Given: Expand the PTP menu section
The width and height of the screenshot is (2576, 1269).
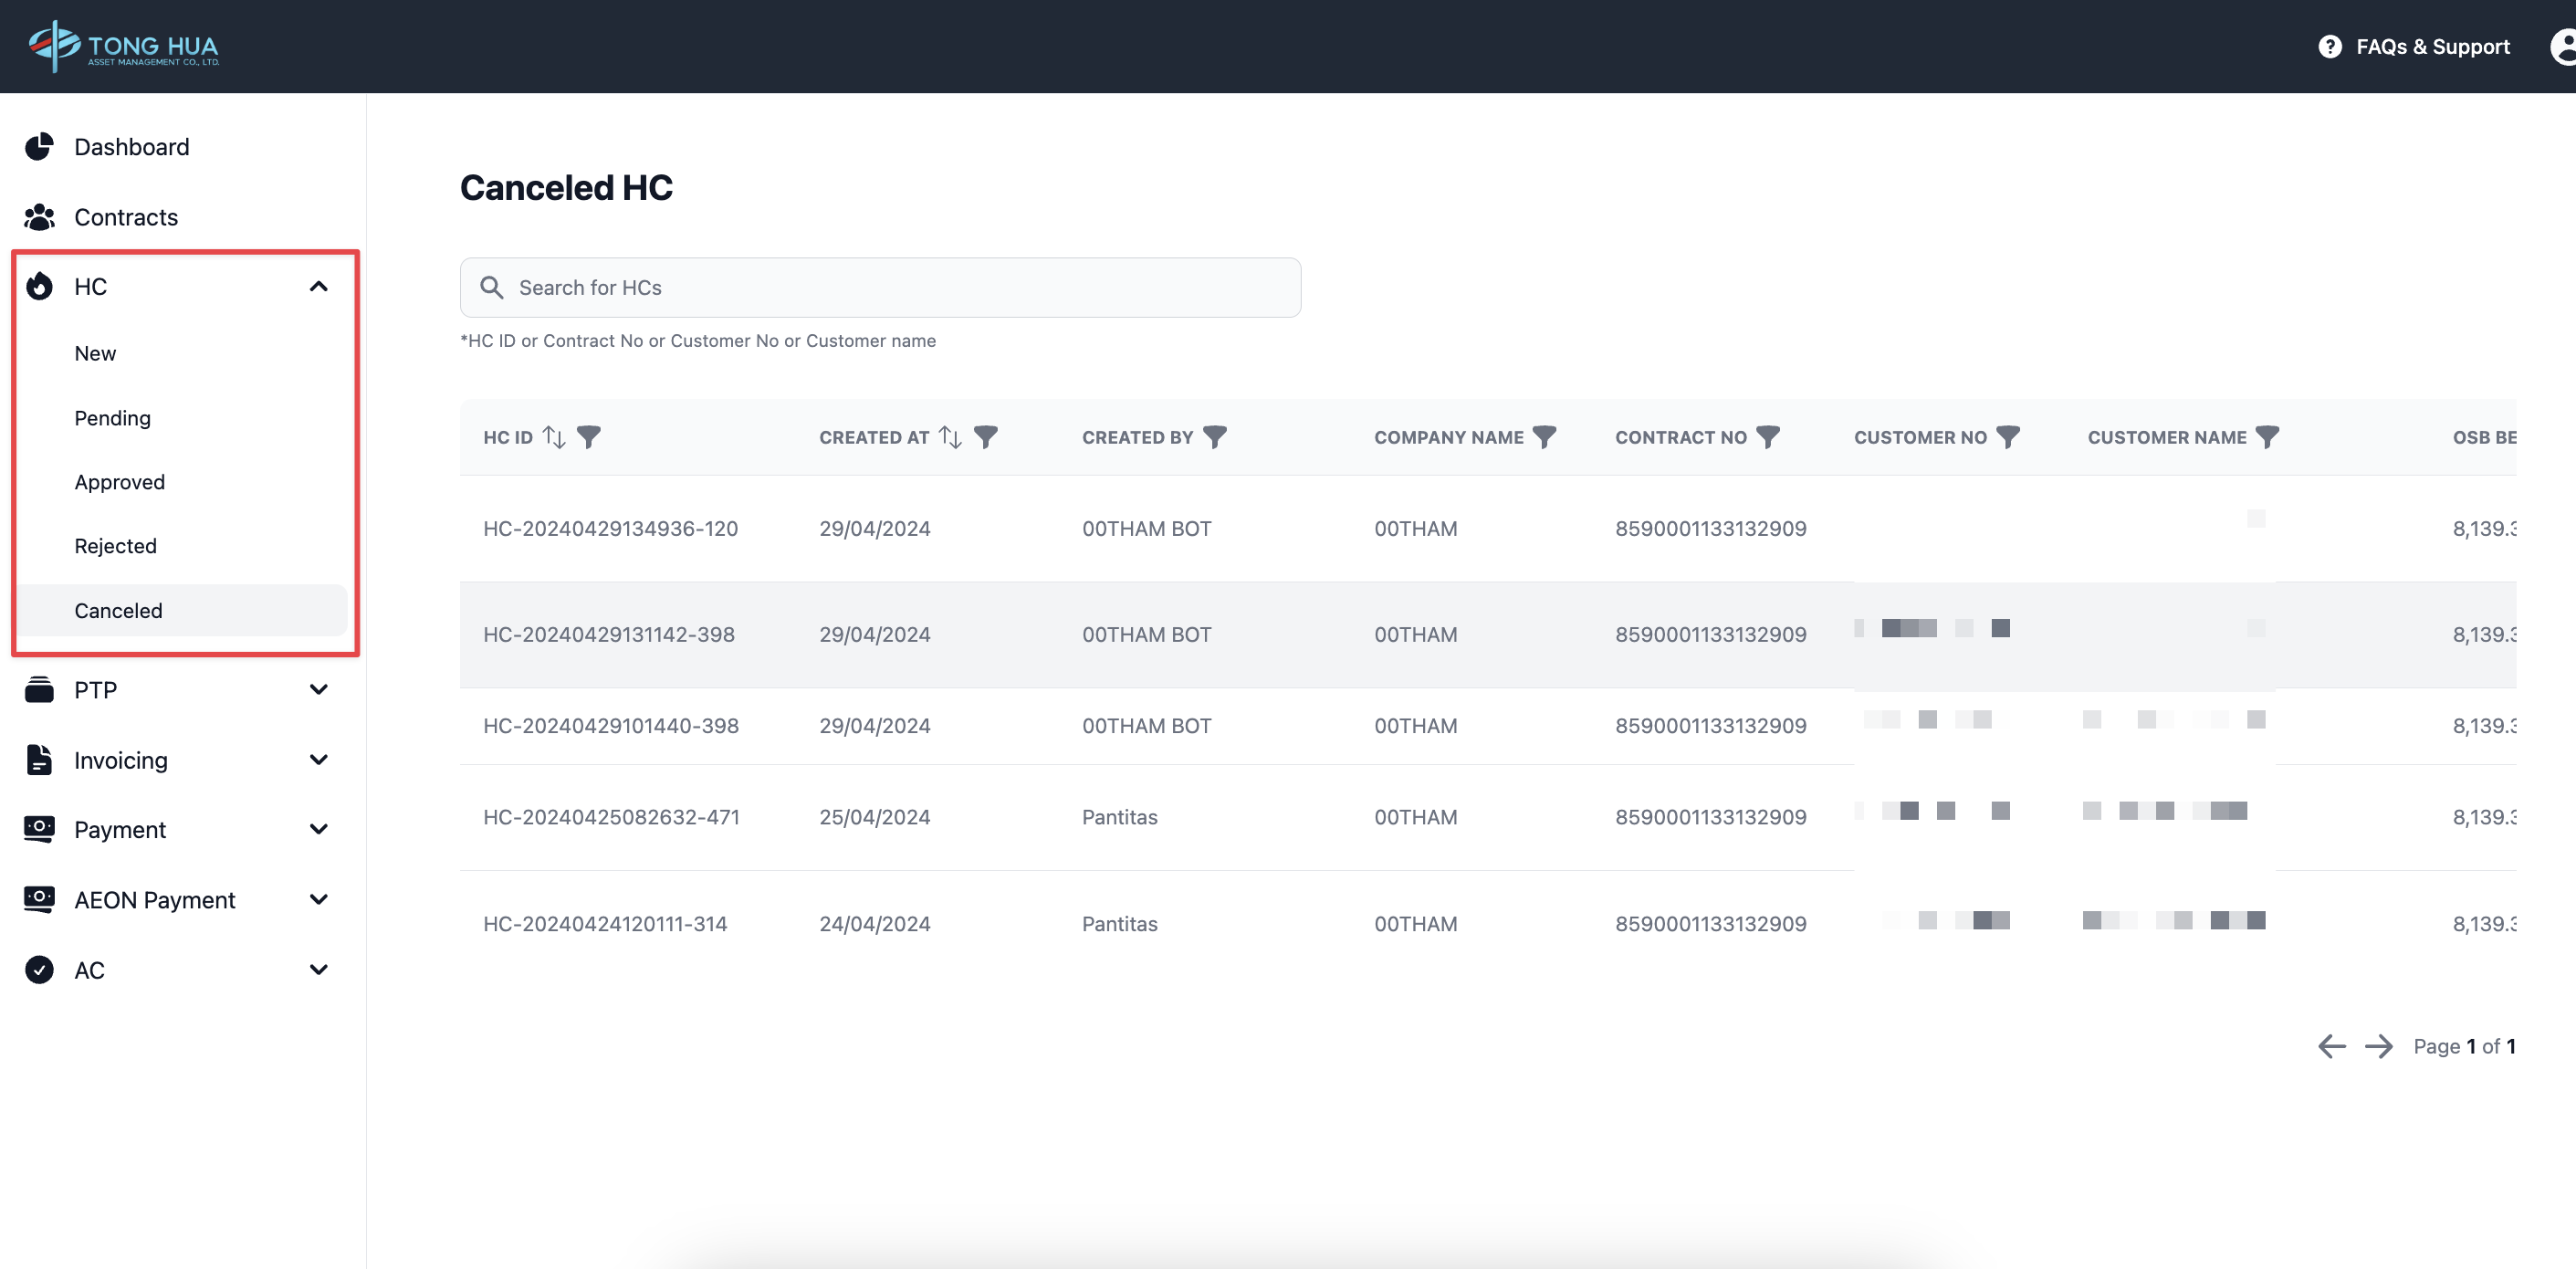Looking at the screenshot, I should coord(318,690).
